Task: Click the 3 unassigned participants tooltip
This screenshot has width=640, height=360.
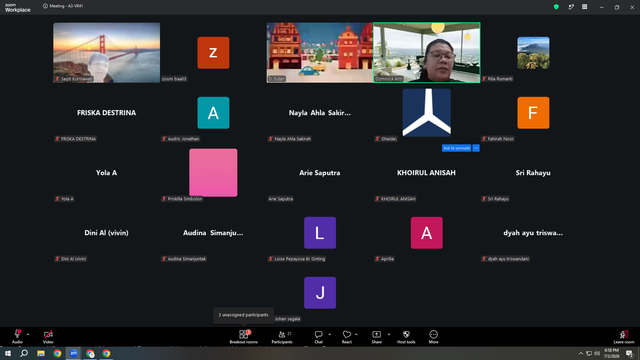Action: (x=243, y=315)
